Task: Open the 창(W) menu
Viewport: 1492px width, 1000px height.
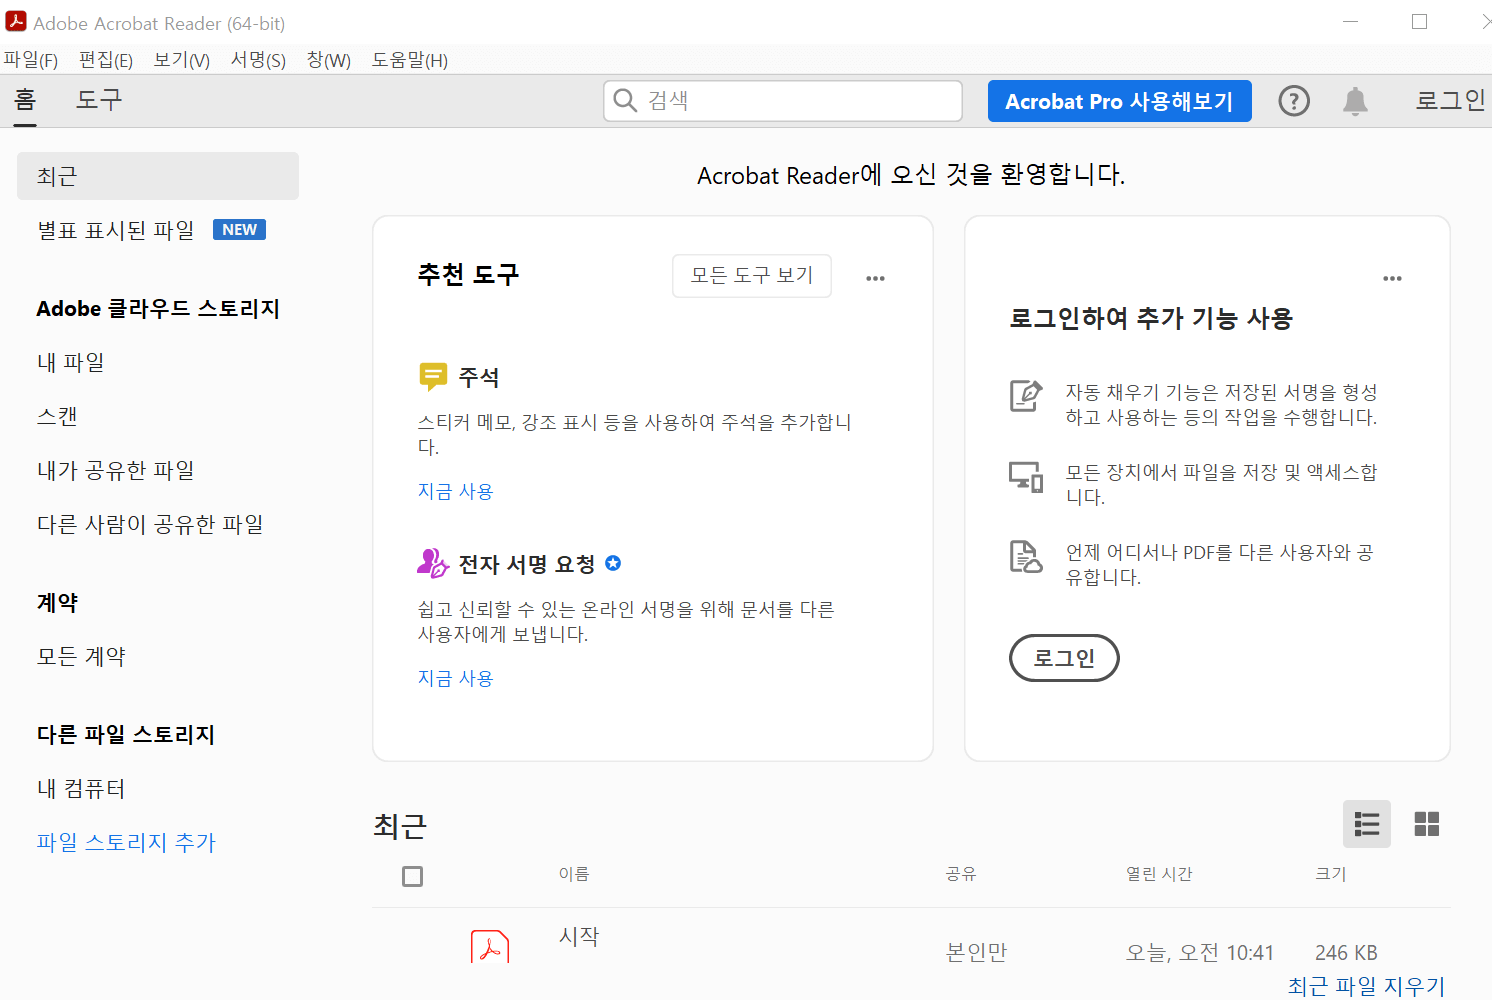Action: (329, 60)
